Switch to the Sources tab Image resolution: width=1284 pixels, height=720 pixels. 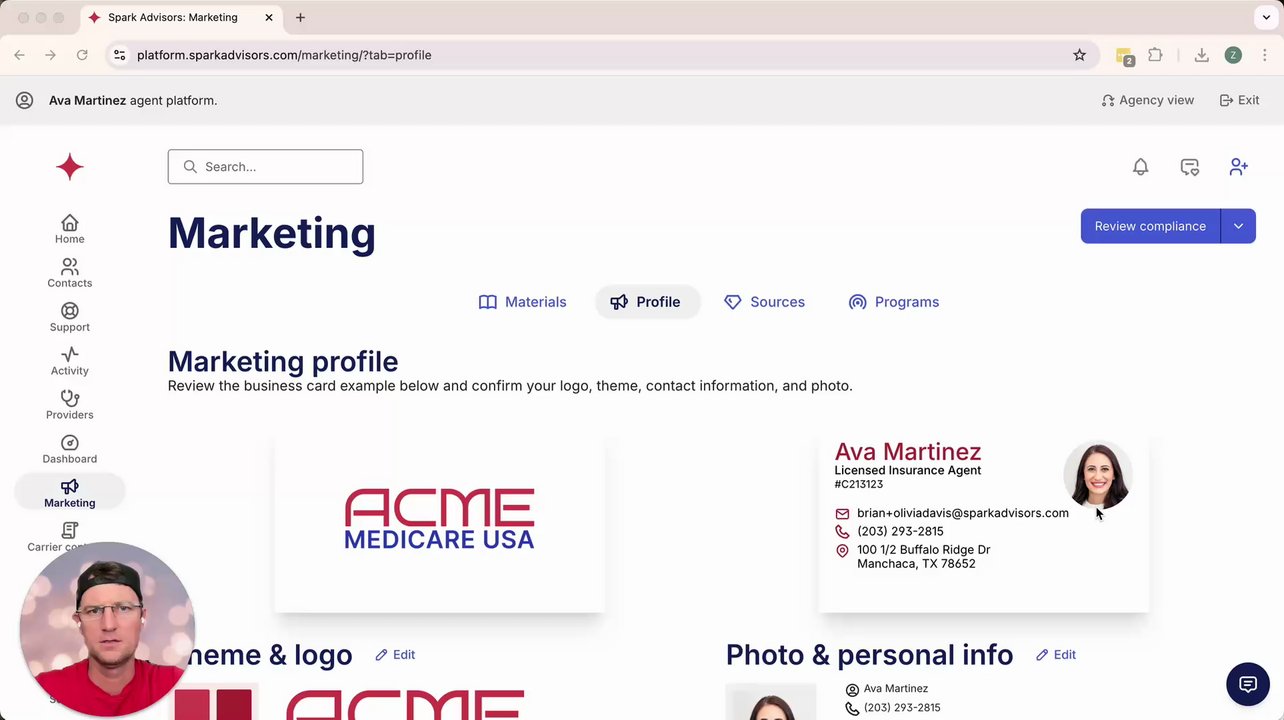click(764, 302)
